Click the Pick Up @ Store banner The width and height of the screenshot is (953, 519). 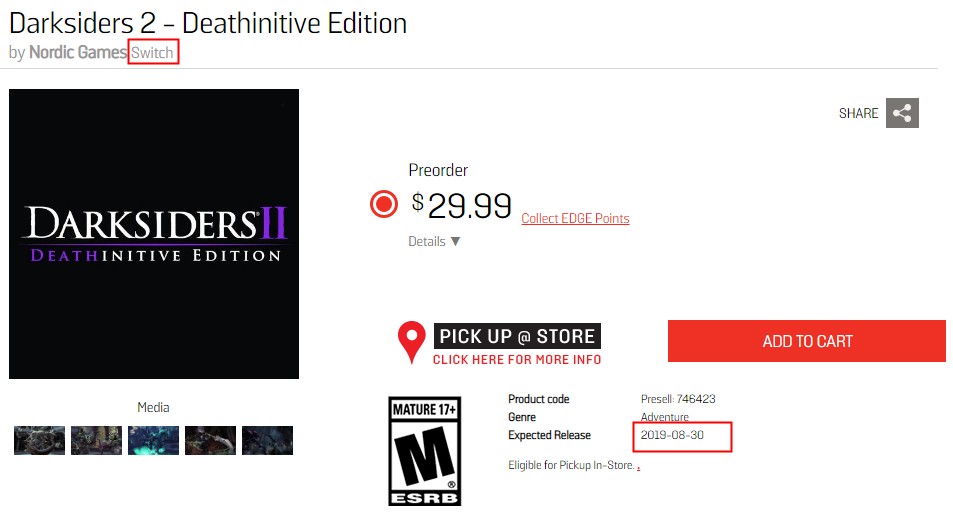pyautogui.click(x=517, y=336)
